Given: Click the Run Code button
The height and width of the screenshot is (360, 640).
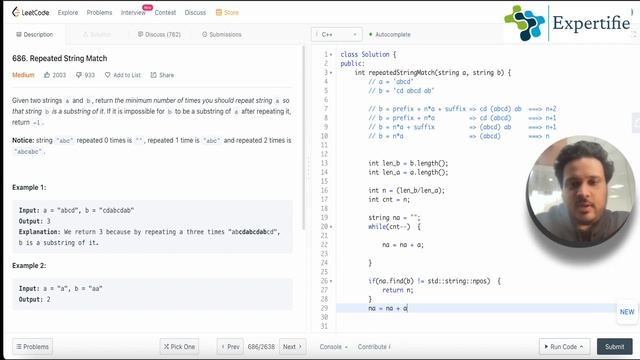Looking at the screenshot, I should (x=564, y=347).
